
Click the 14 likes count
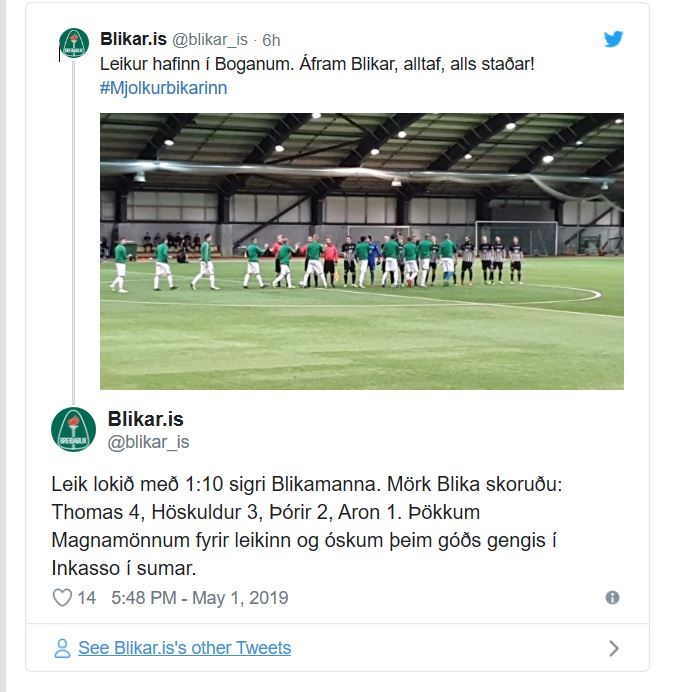click(x=86, y=598)
